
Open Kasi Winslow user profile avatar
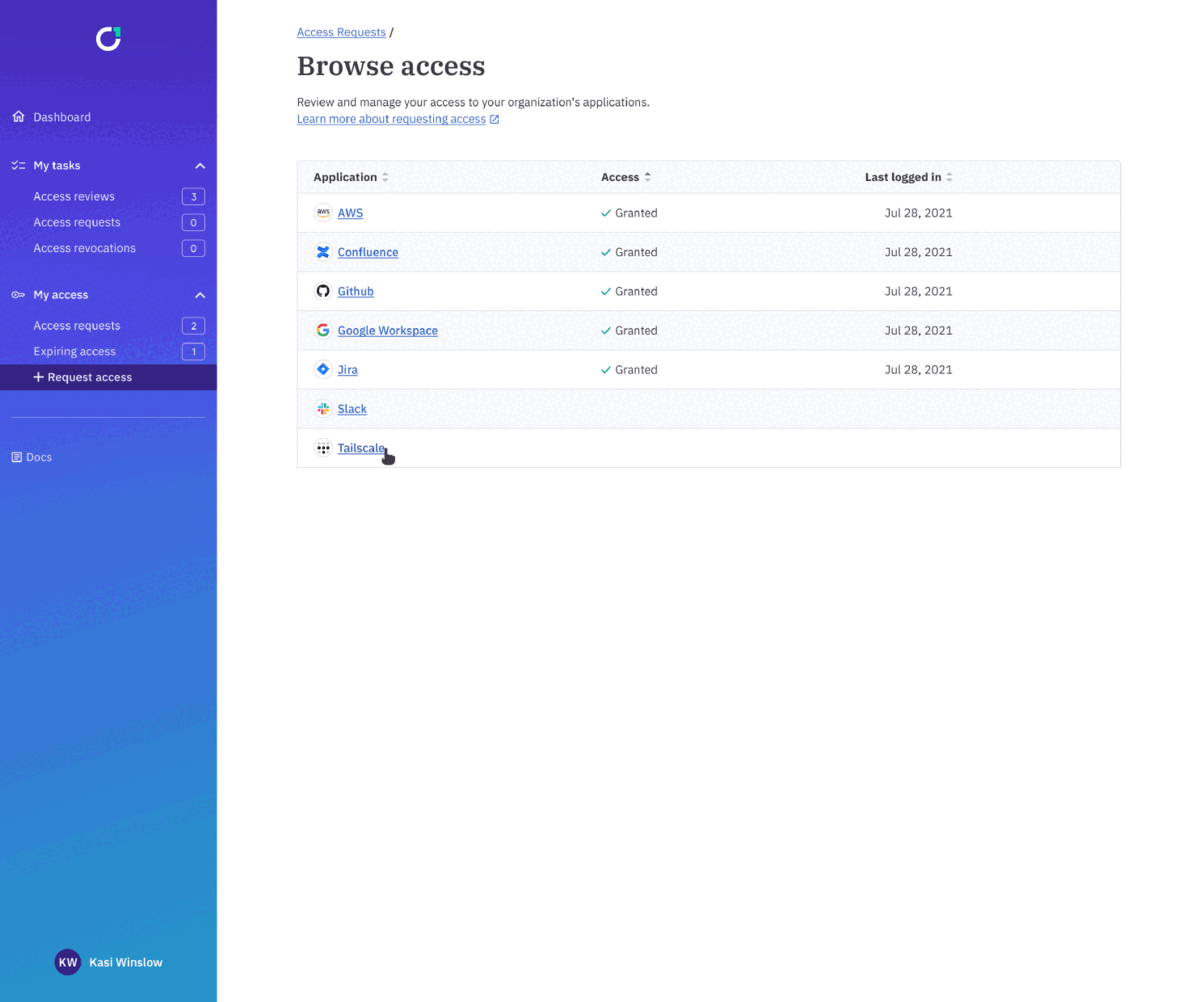pyautogui.click(x=68, y=962)
